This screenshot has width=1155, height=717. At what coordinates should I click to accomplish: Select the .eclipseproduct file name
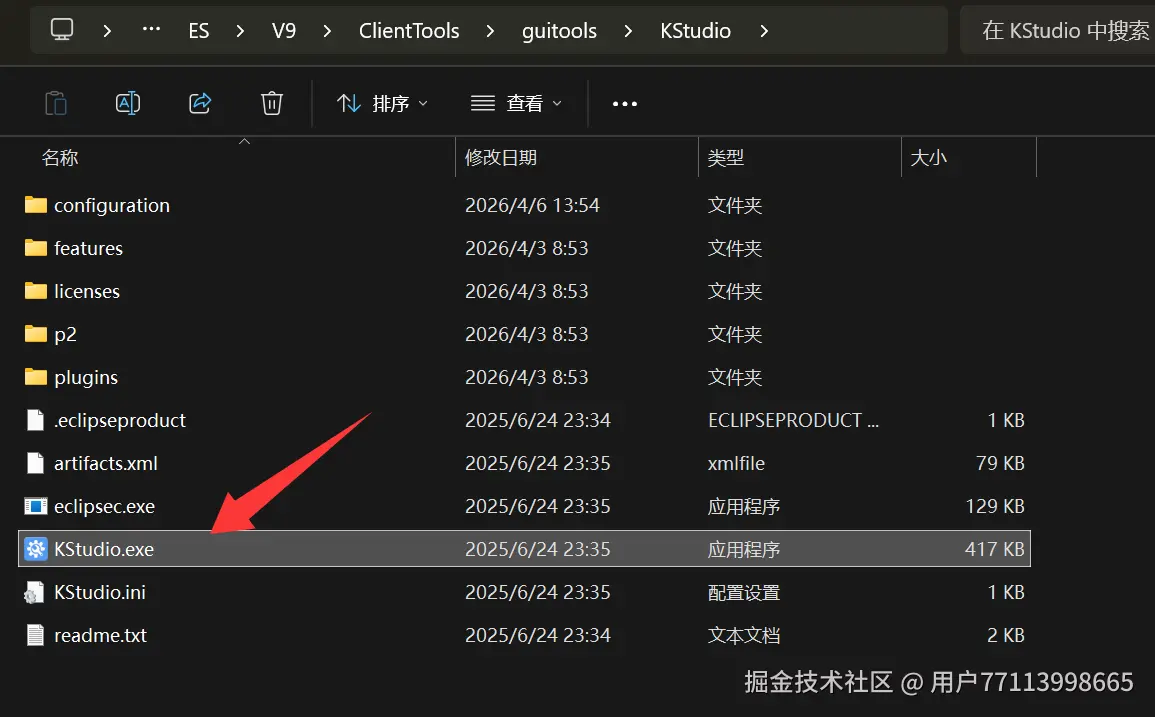point(120,421)
